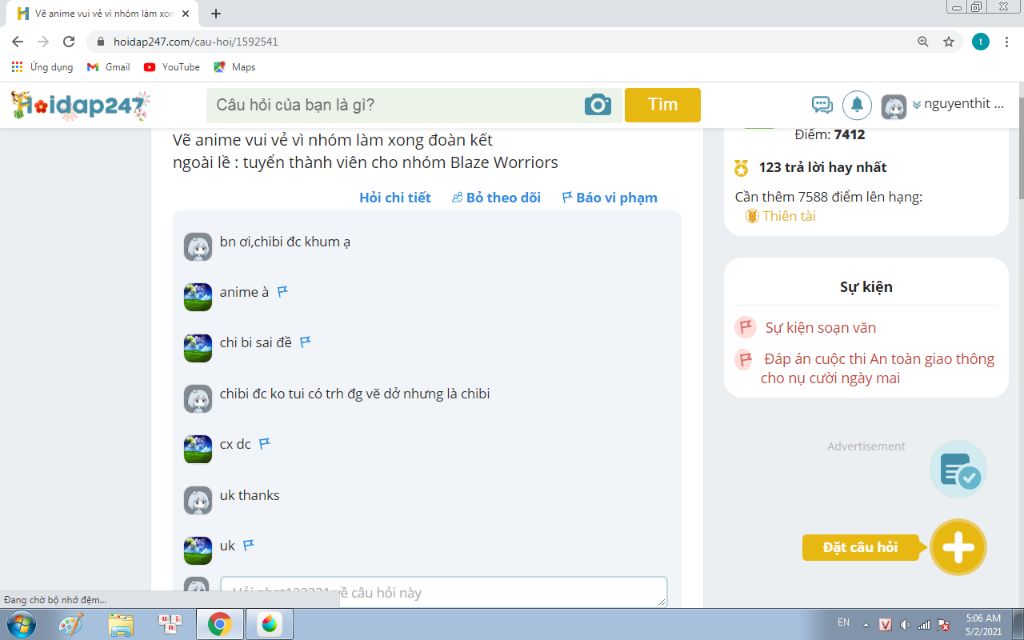The width and height of the screenshot is (1024, 640).
Task: Flag the 'chi bi sai đề' comment
Action: tap(305, 342)
